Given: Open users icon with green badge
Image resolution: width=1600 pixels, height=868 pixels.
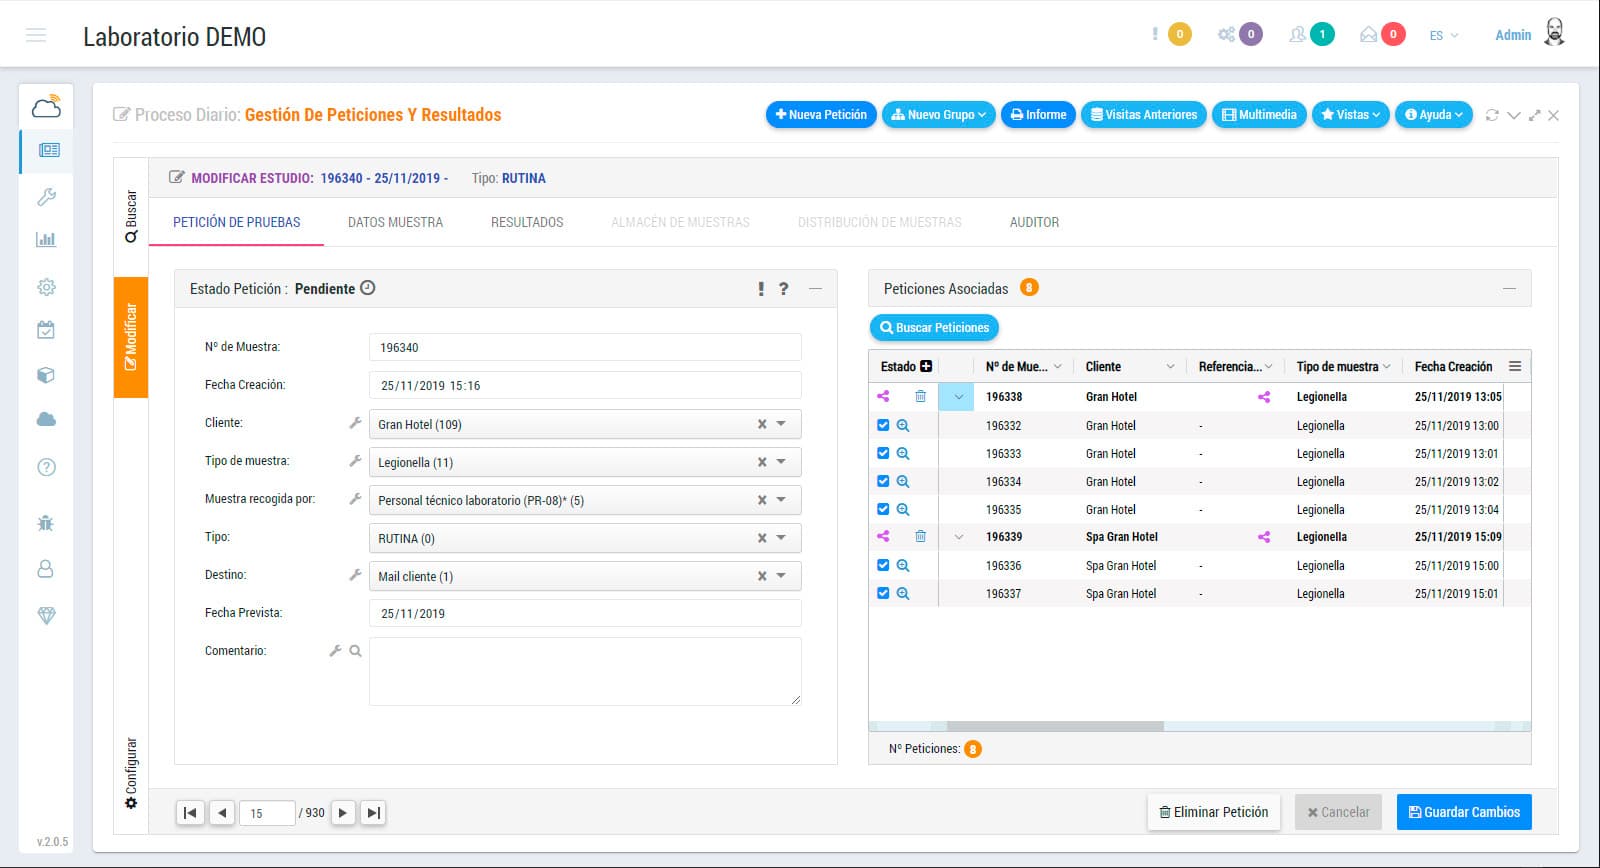Looking at the screenshot, I should click(1311, 34).
